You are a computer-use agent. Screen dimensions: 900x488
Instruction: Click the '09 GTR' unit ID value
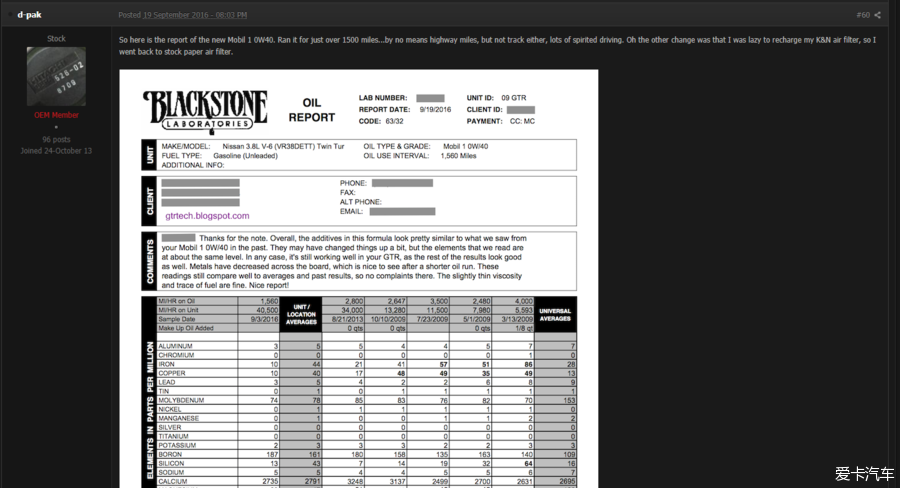coord(514,98)
